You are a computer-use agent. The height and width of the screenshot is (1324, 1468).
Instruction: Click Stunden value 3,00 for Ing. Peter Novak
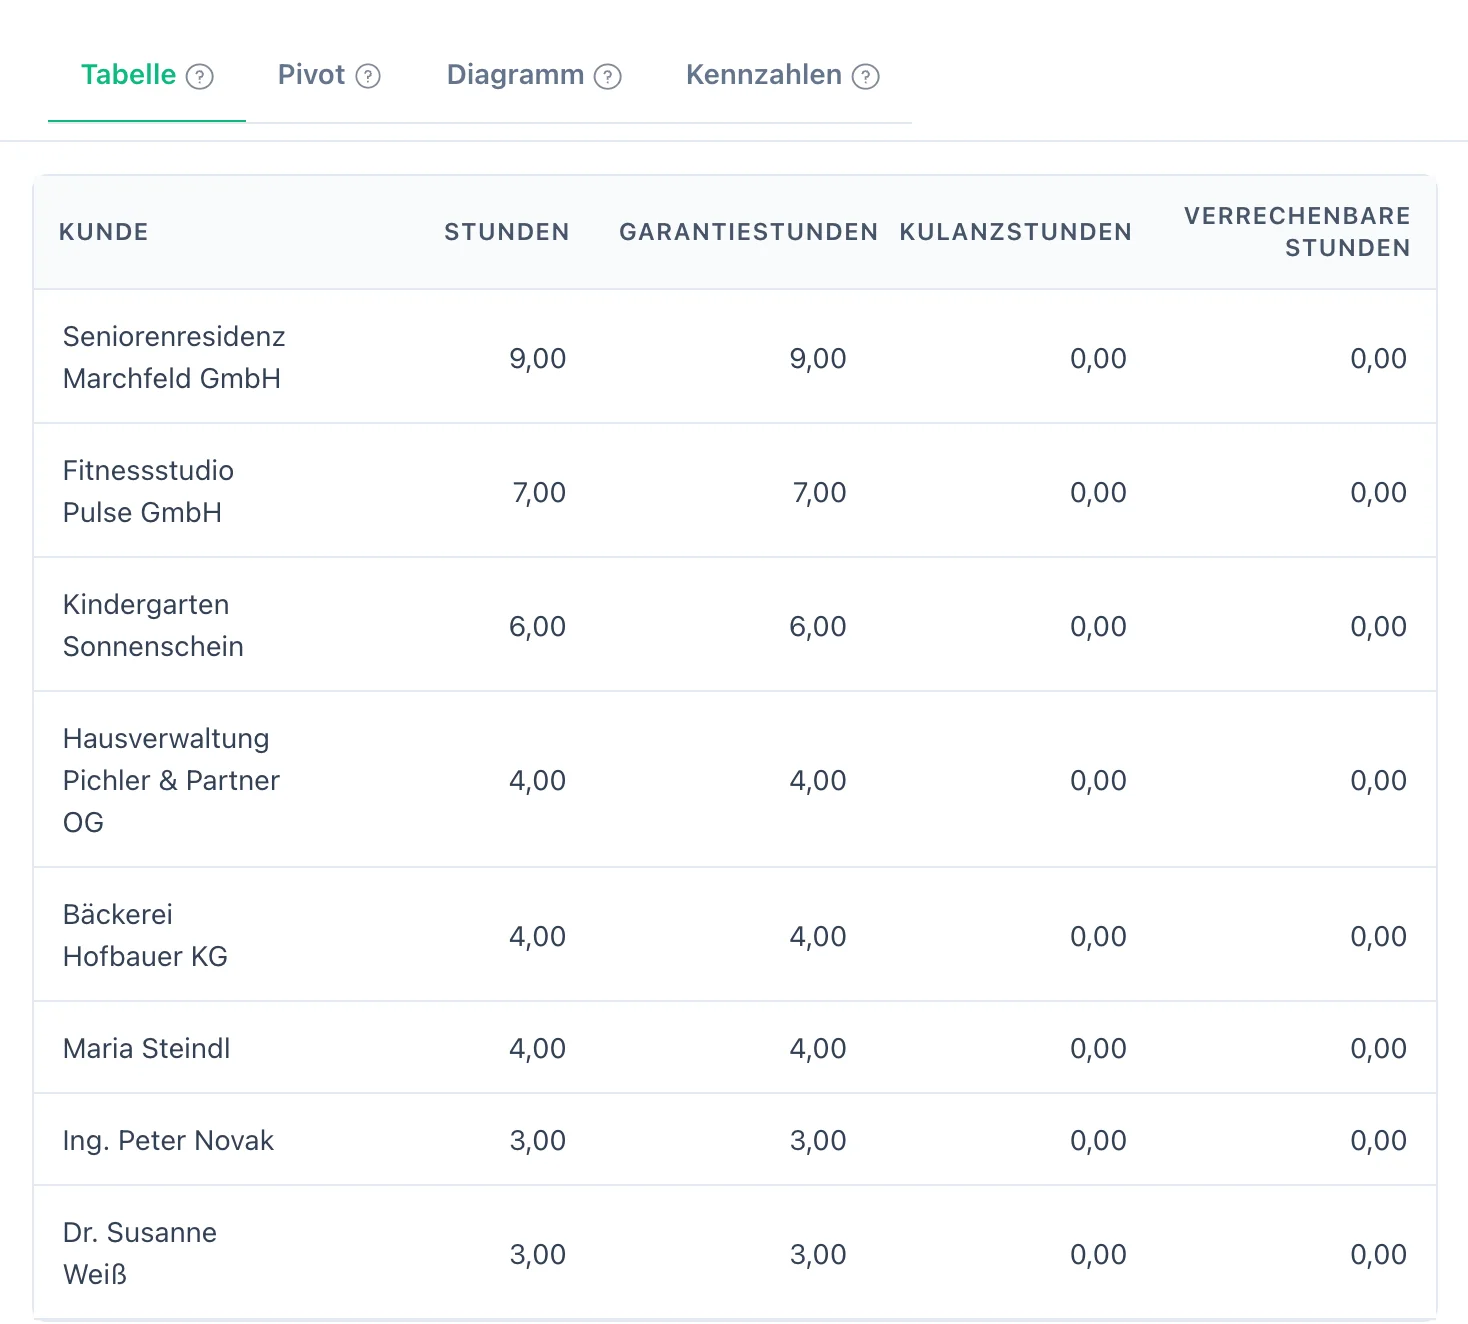[x=538, y=1141]
